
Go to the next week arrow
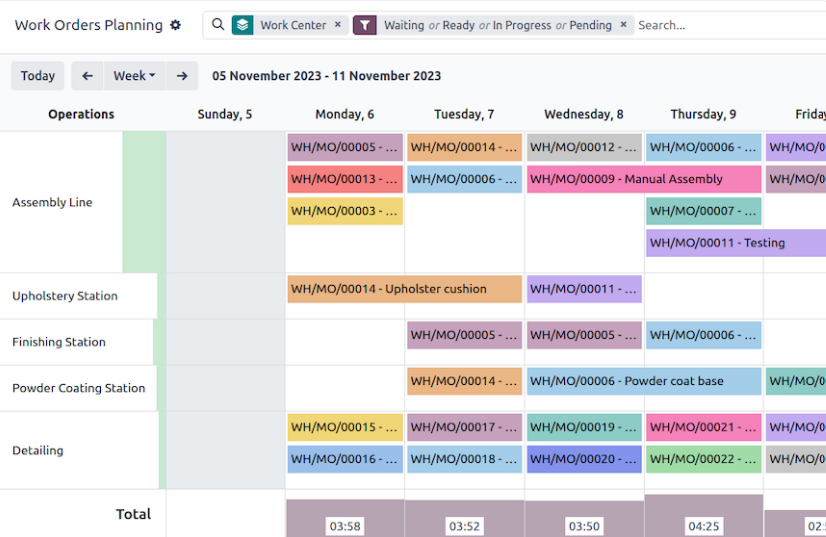182,76
